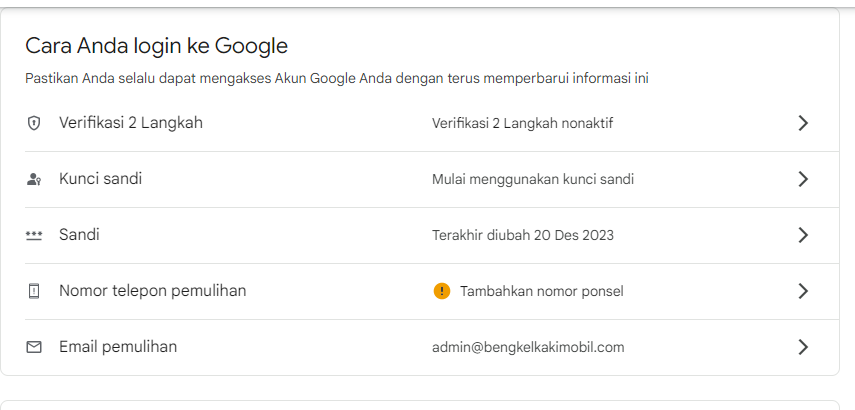
Task: Open recovery phone chevron arrow
Action: tap(802, 291)
